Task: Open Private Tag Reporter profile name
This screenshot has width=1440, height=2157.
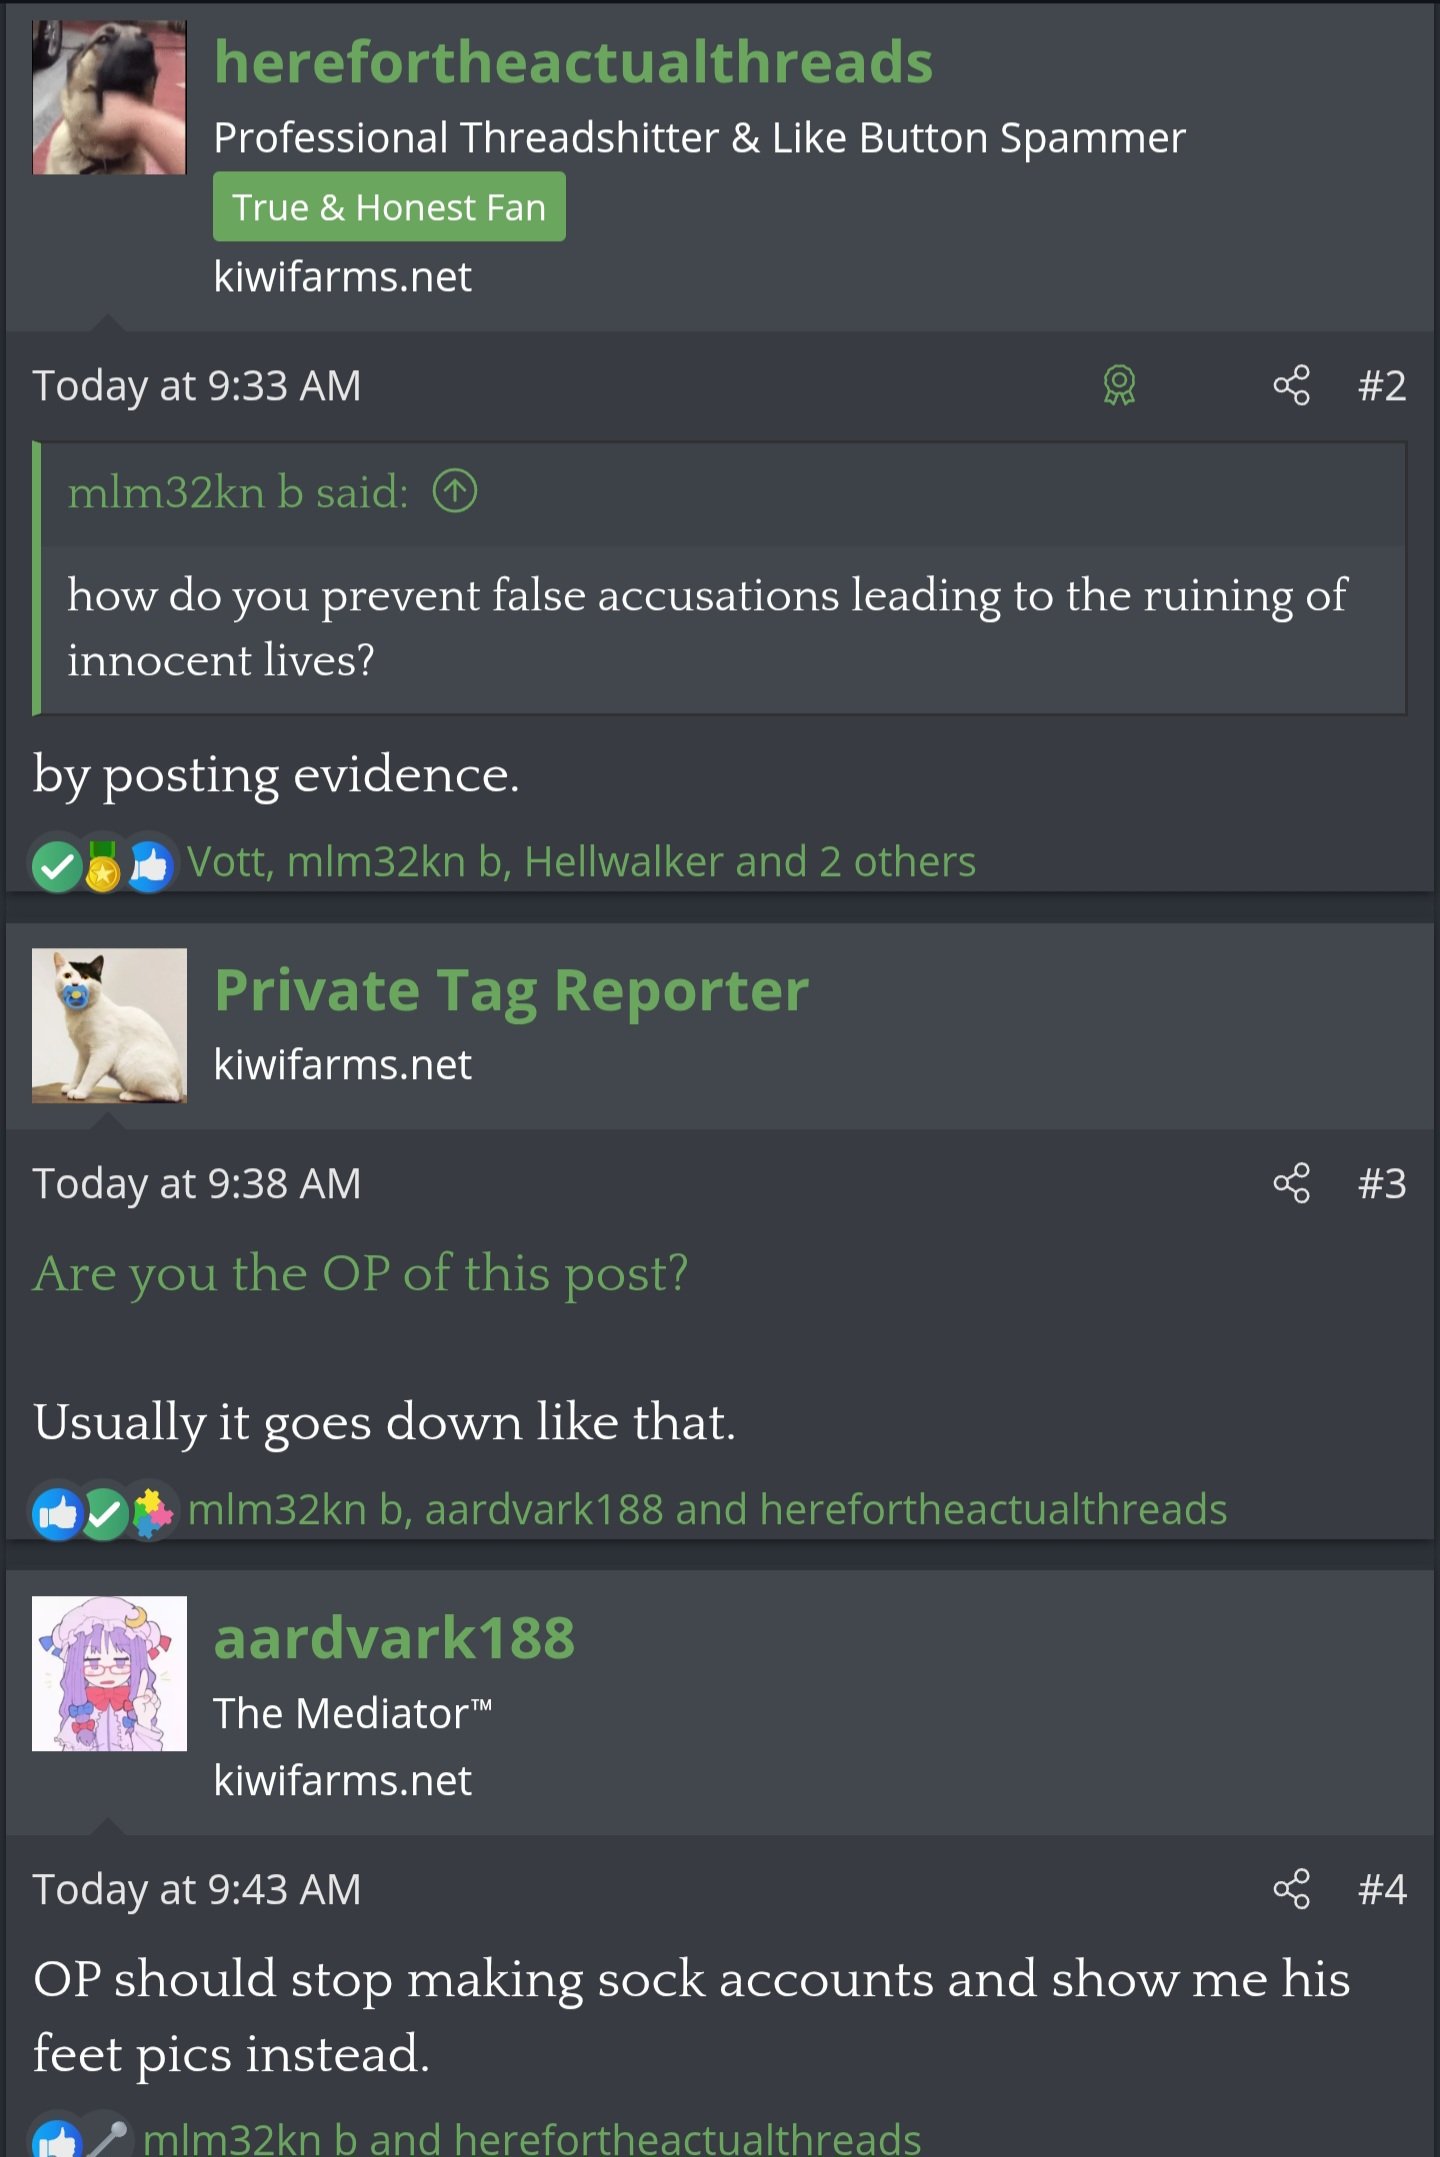Action: [x=511, y=990]
